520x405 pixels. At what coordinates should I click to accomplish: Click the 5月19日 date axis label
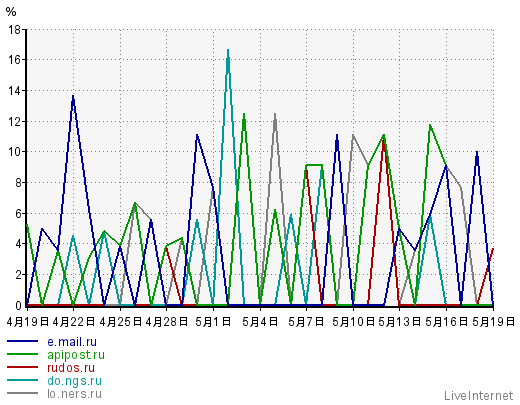pos(493,322)
